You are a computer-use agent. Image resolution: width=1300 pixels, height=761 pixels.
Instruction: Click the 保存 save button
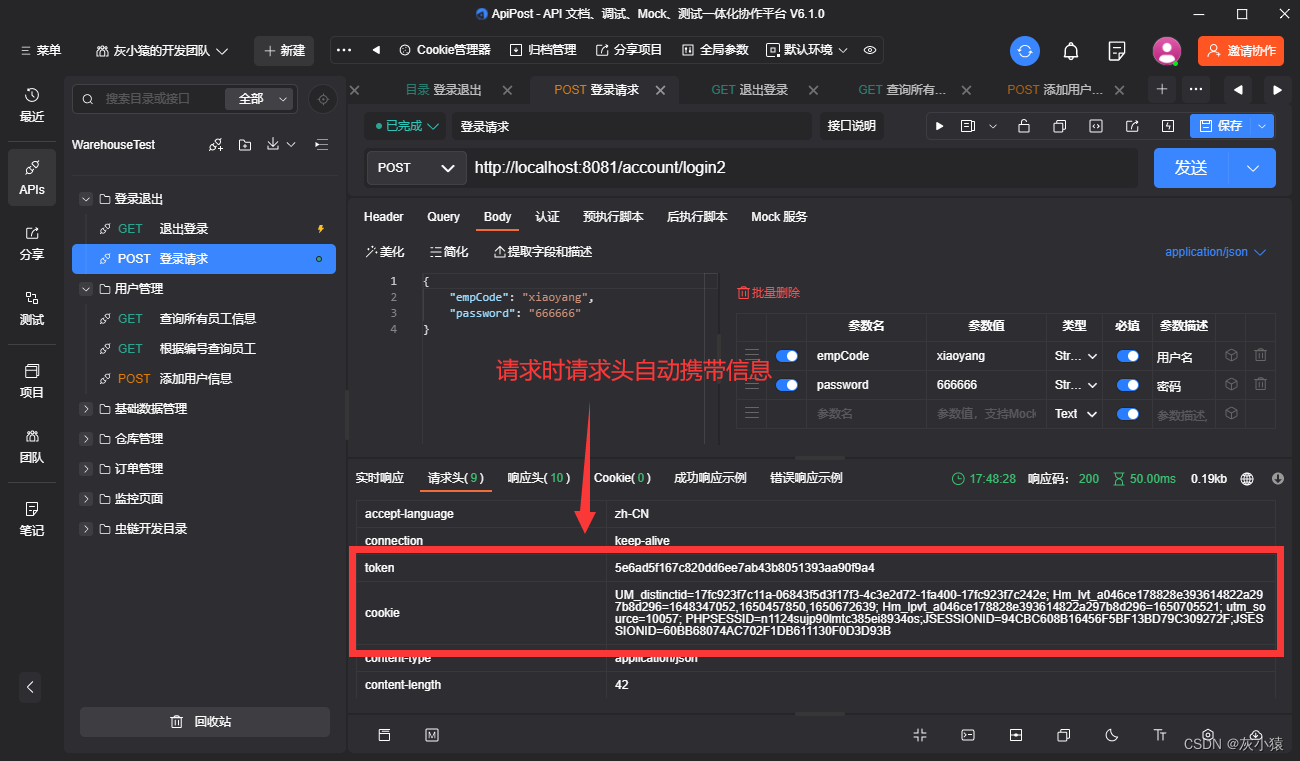pyautogui.click(x=1221, y=126)
